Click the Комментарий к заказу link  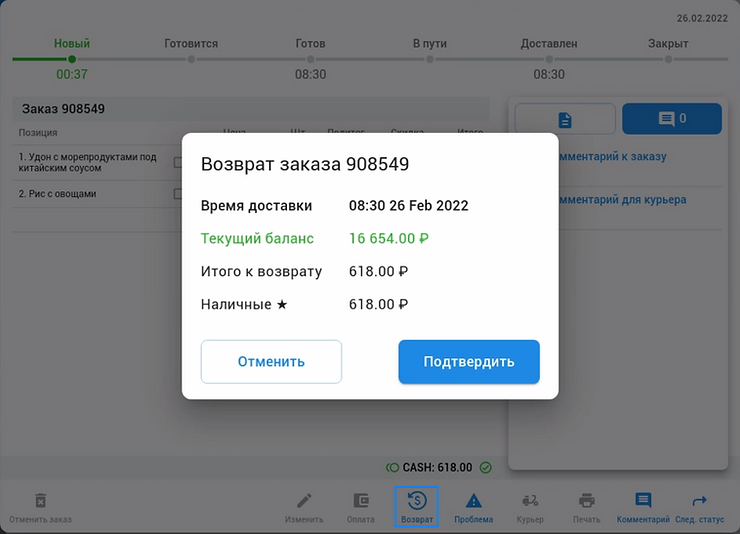click(612, 157)
